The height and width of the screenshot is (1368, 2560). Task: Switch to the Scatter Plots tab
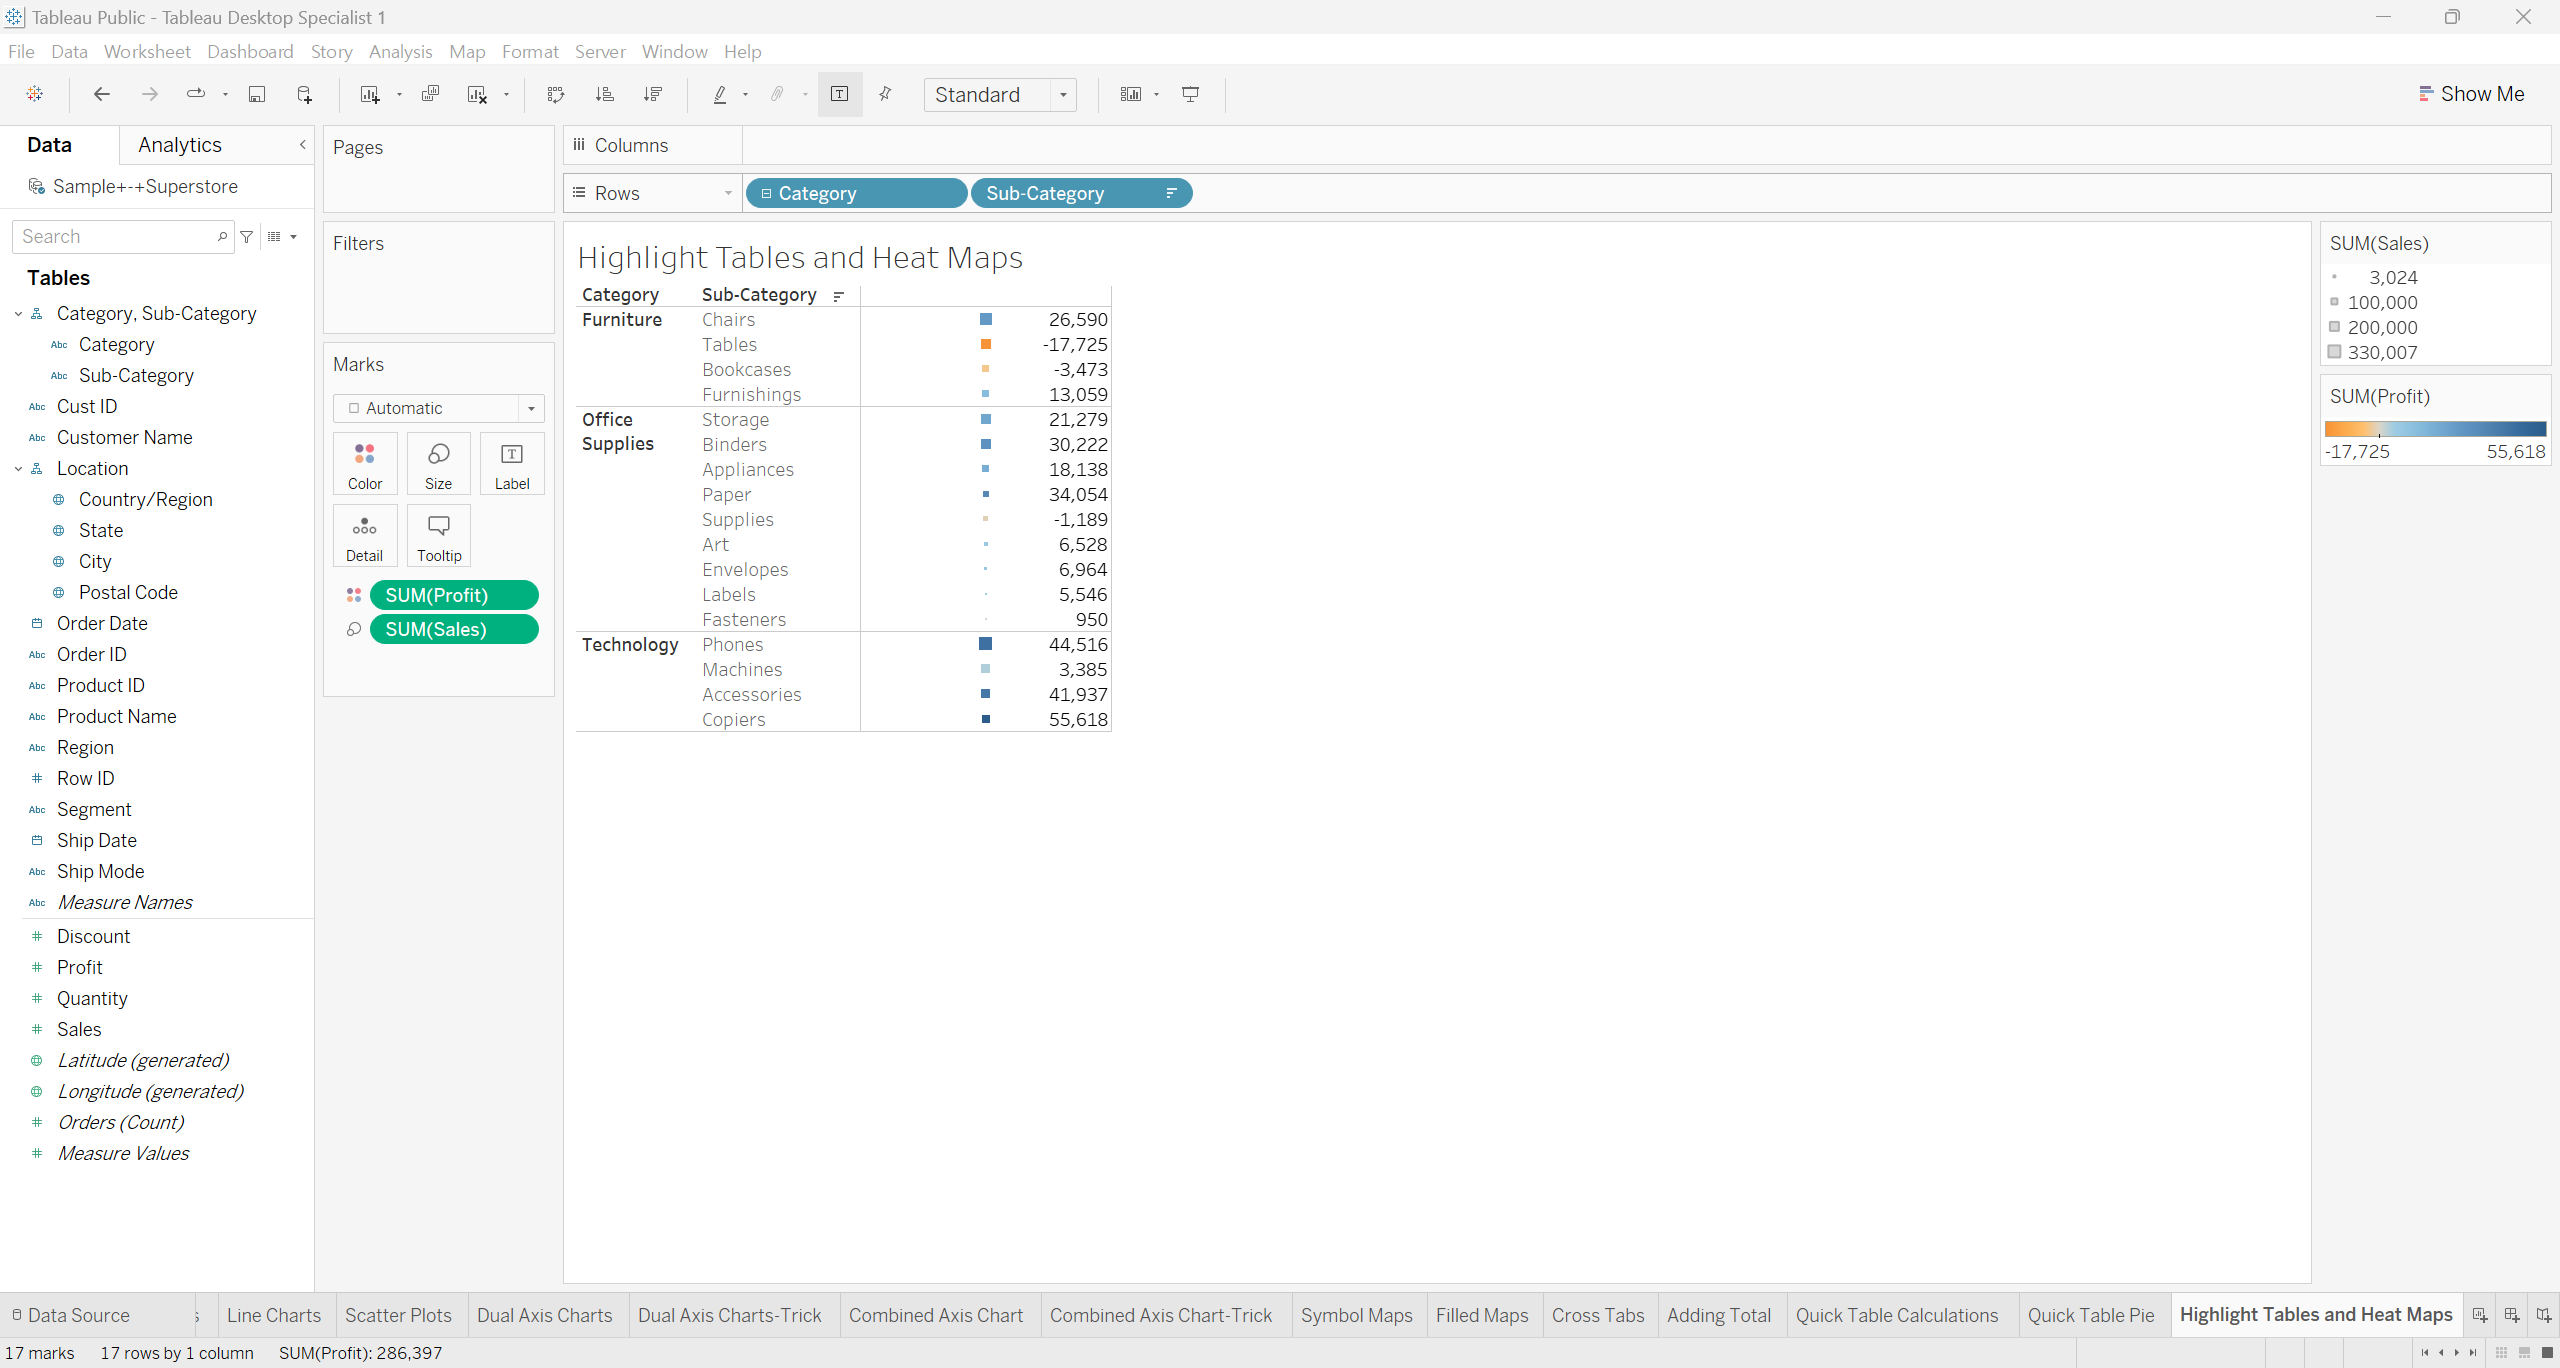point(398,1315)
